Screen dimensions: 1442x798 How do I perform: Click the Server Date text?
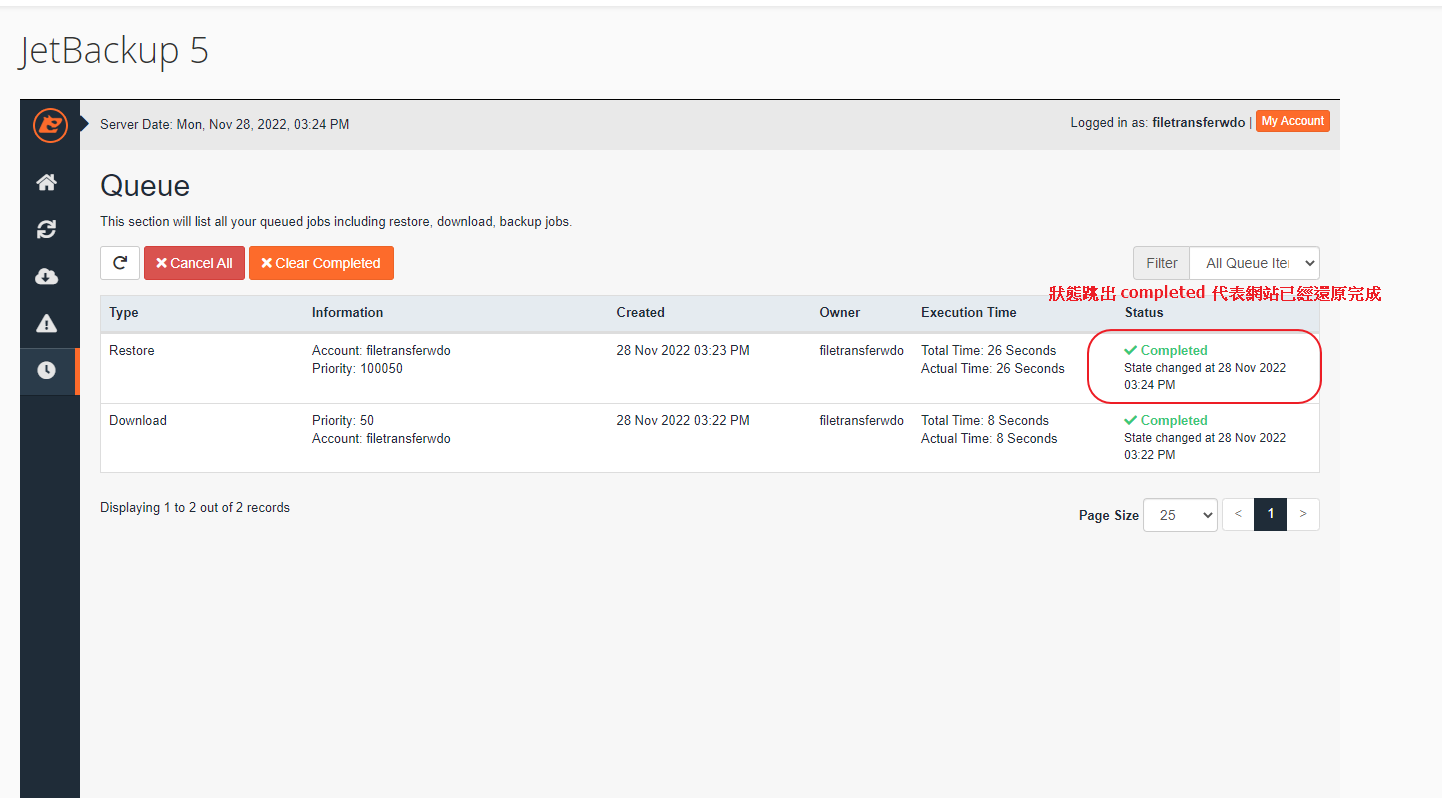[225, 125]
